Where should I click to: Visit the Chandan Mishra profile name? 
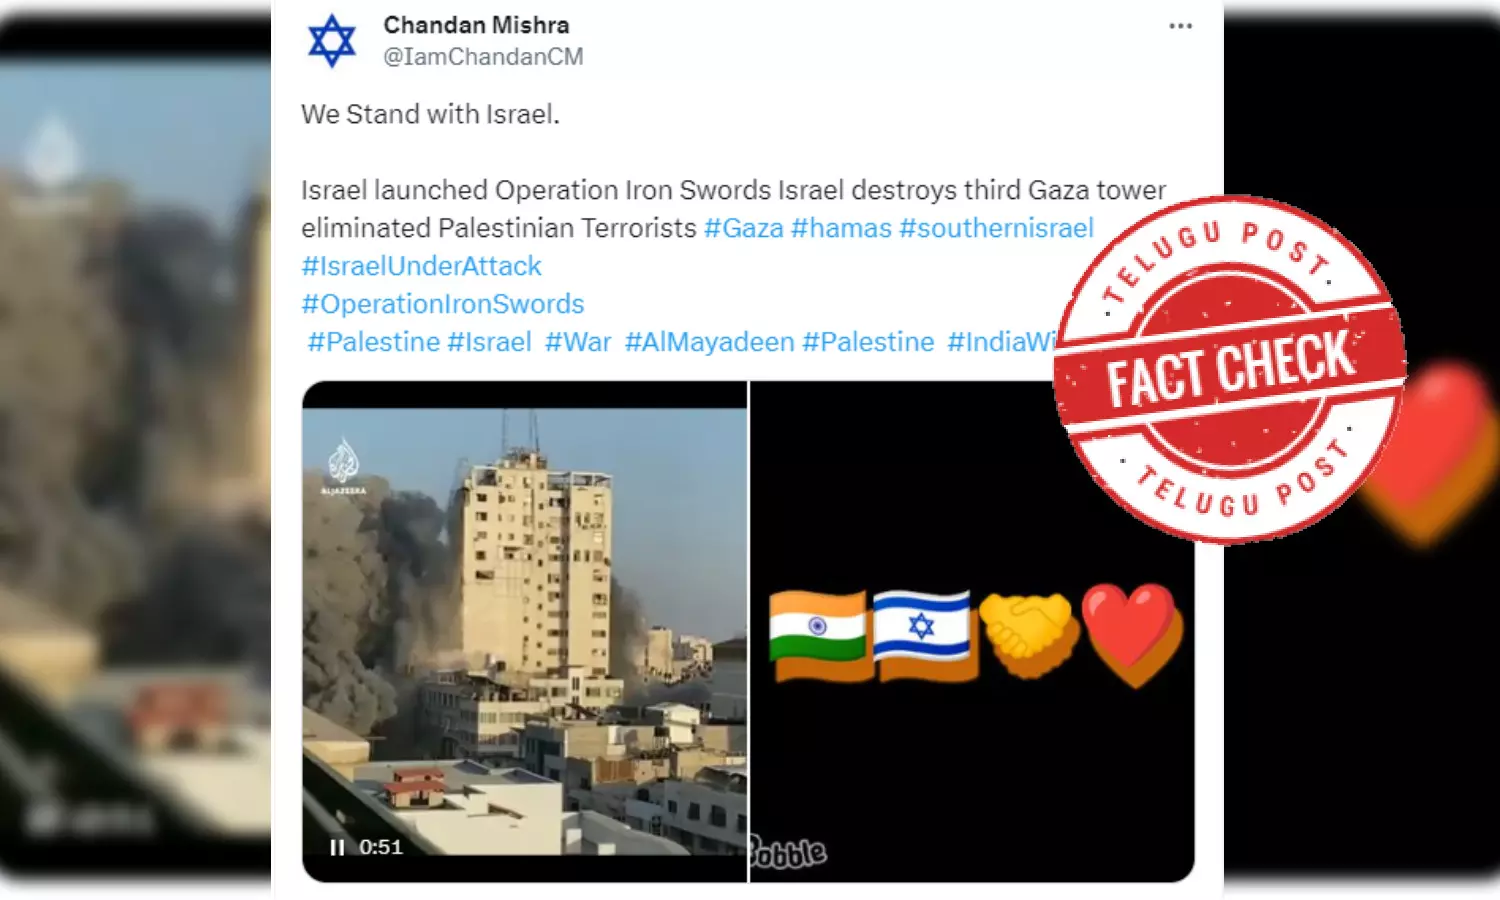[x=476, y=25]
